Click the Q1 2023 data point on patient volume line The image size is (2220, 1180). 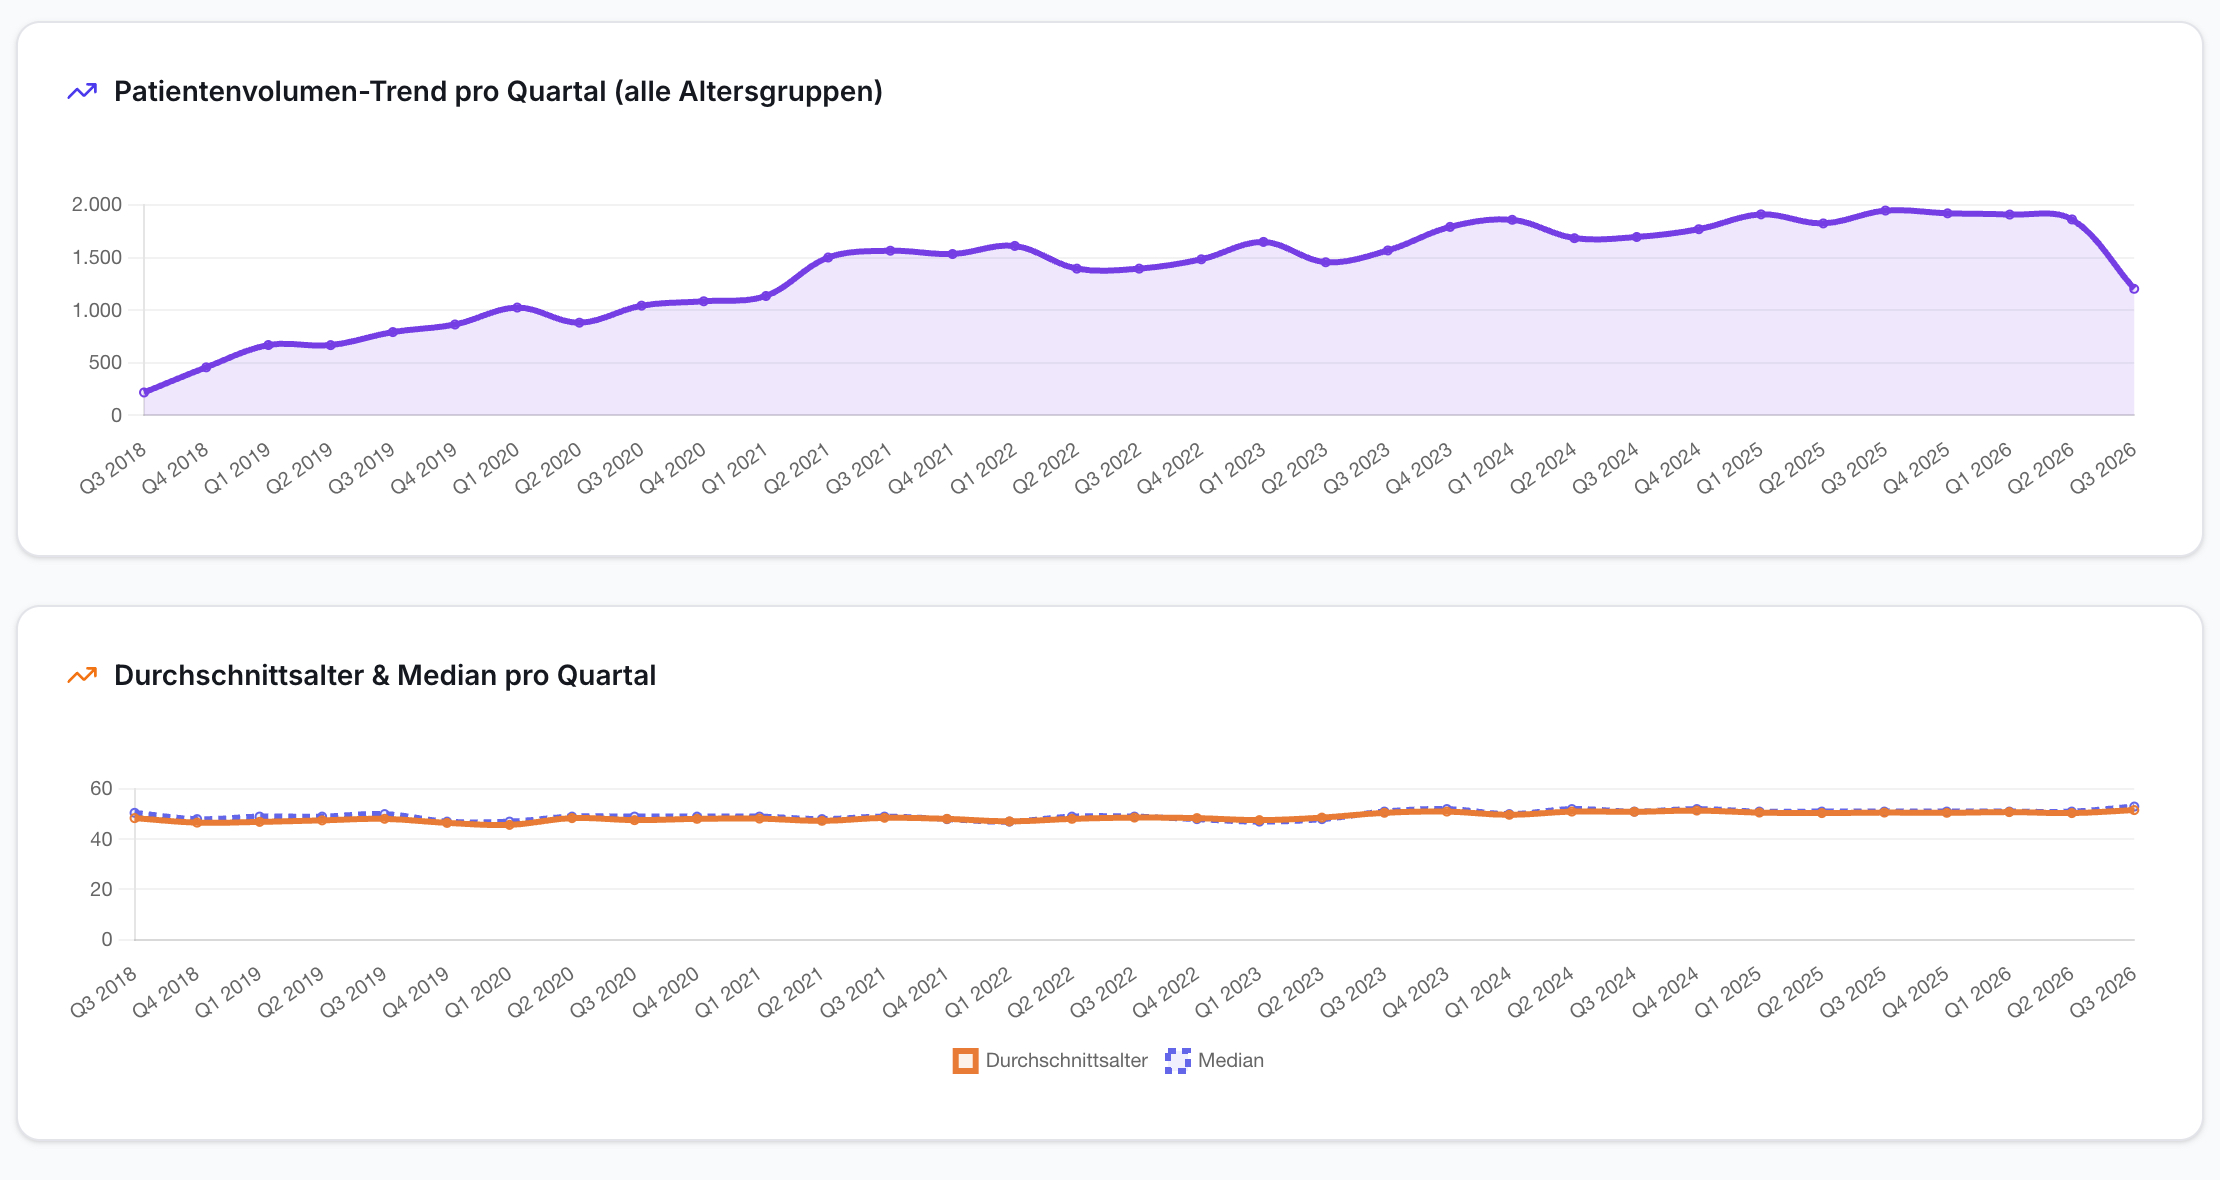click(x=1263, y=242)
